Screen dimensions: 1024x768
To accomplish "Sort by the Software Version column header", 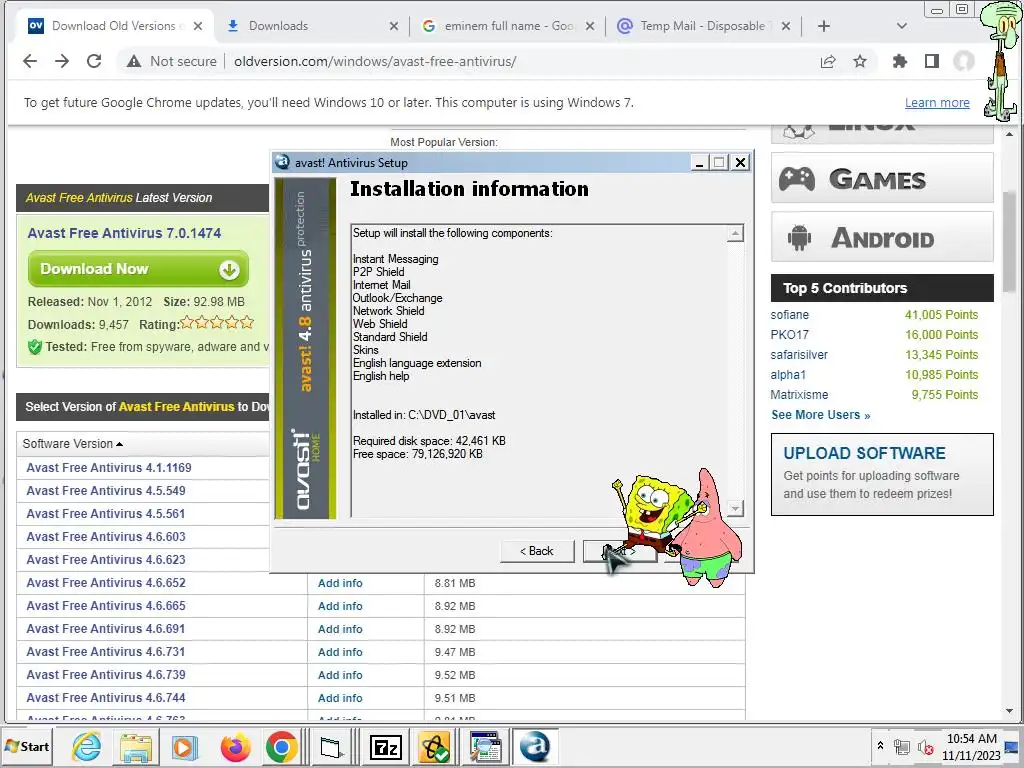I will (x=72, y=443).
